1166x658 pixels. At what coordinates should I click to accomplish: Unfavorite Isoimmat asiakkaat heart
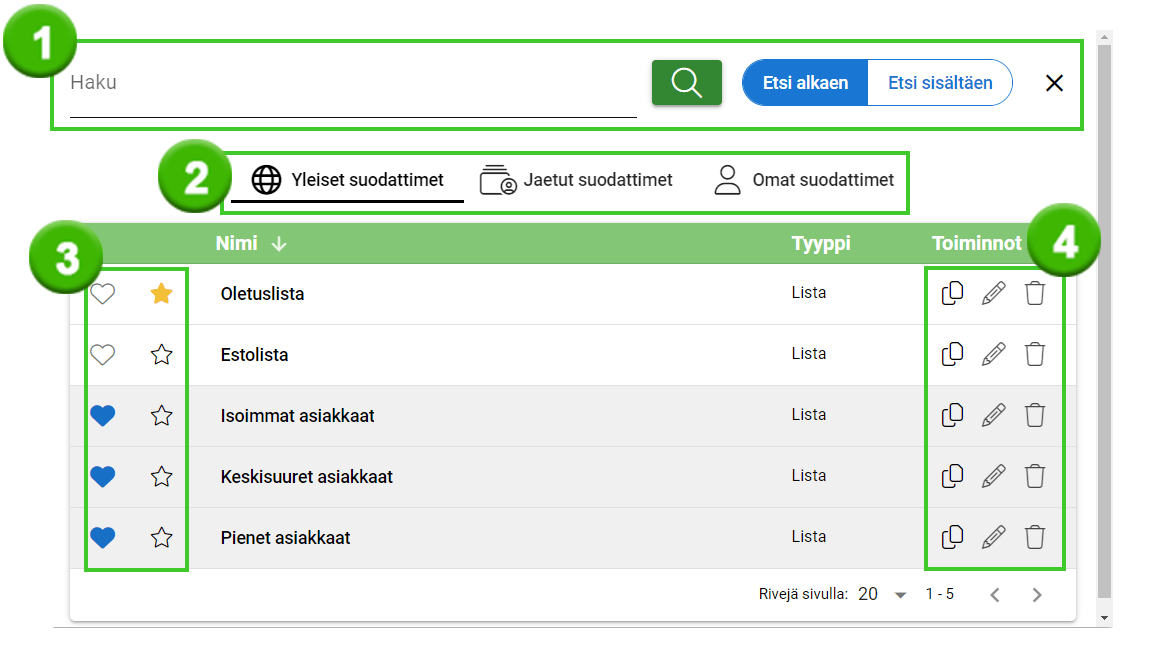[x=102, y=416]
